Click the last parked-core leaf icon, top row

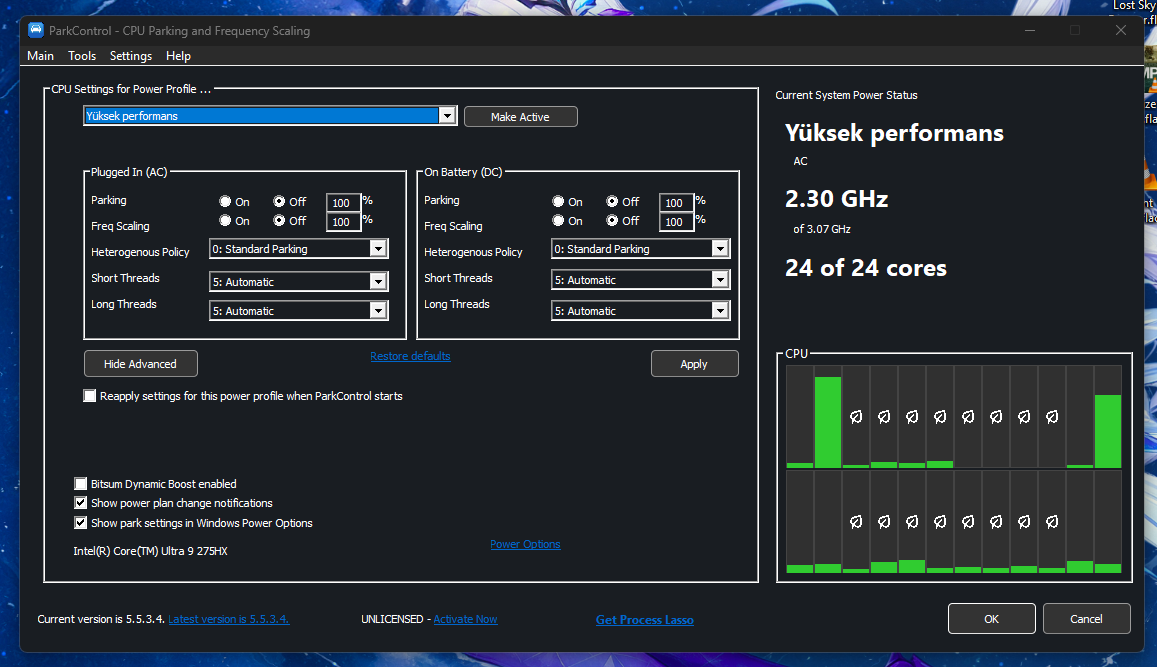1052,417
